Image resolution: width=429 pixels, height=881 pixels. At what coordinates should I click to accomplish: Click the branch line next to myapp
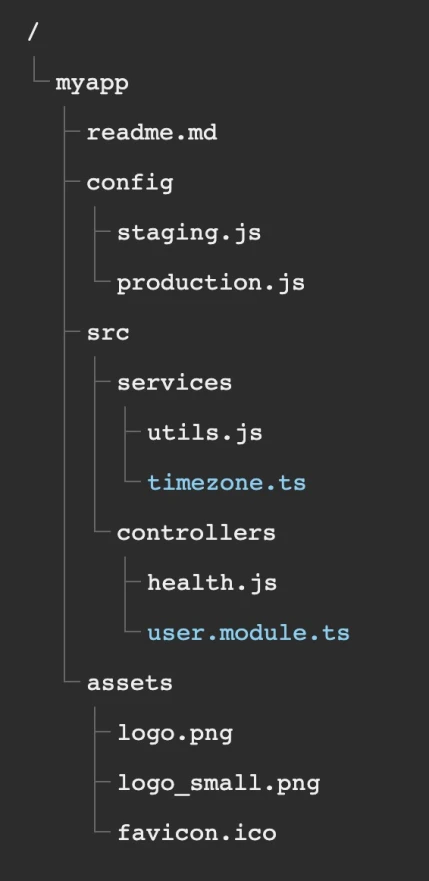tap(42, 70)
